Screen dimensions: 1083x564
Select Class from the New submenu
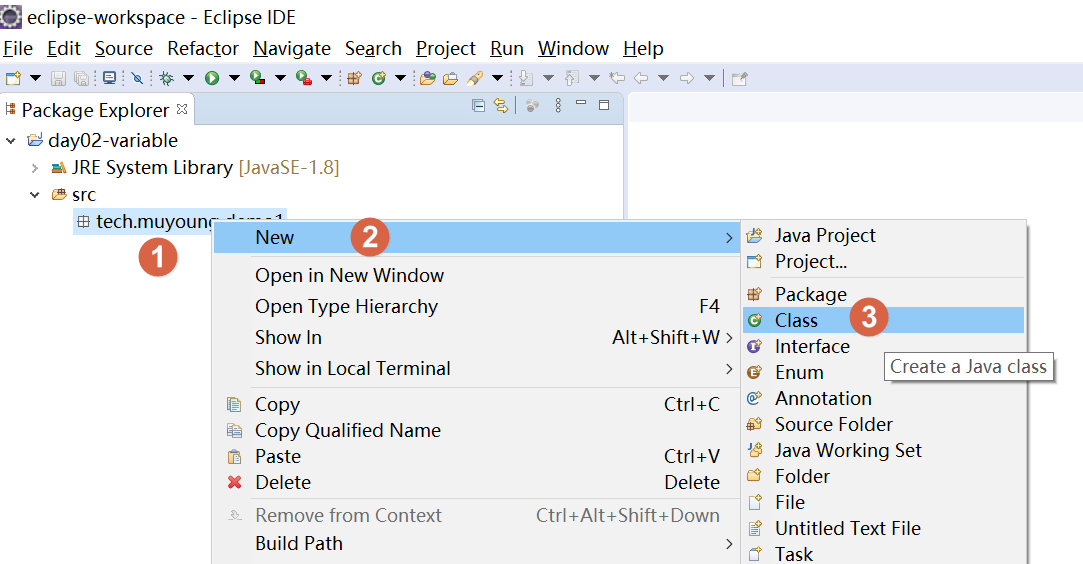pos(796,320)
